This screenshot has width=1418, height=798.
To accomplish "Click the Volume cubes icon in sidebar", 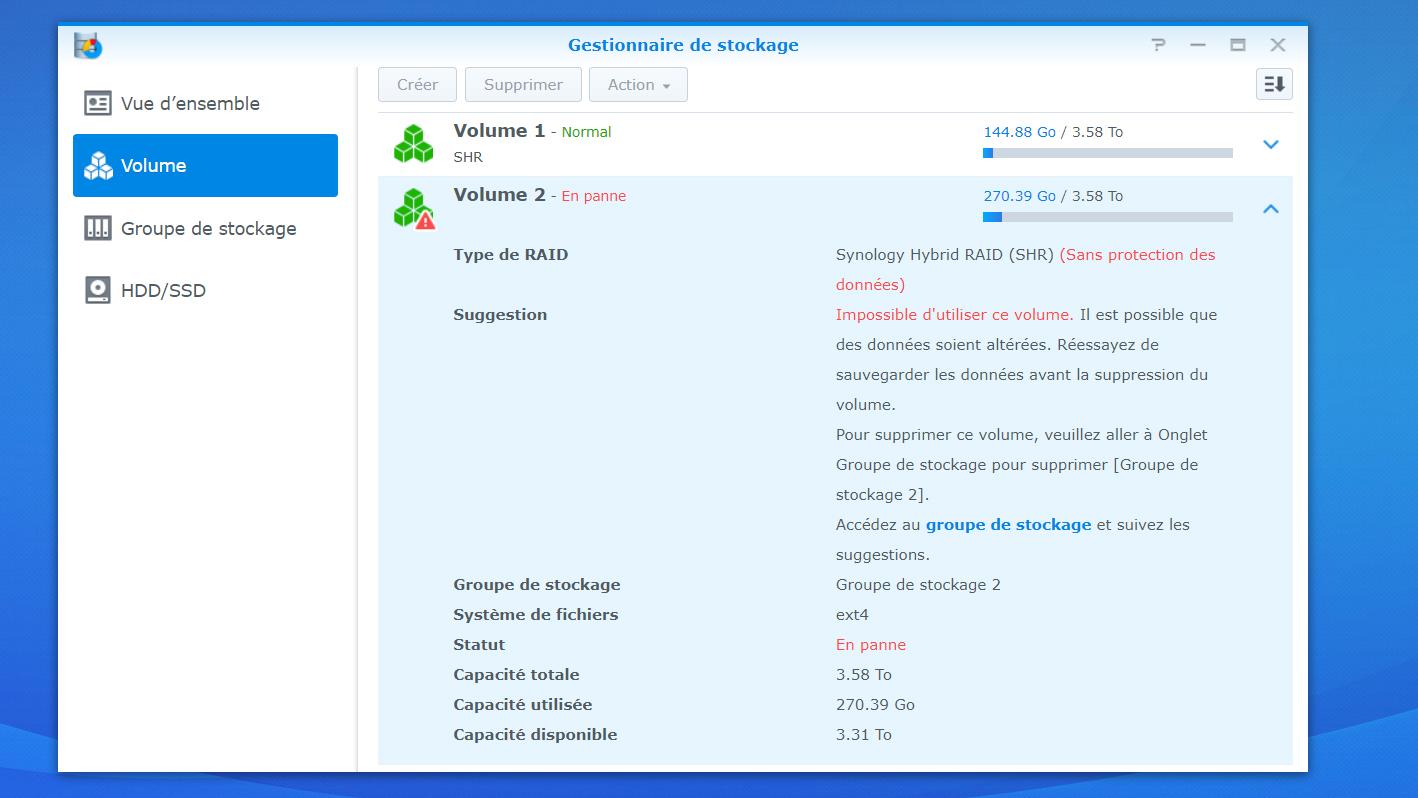I will tap(98, 166).
